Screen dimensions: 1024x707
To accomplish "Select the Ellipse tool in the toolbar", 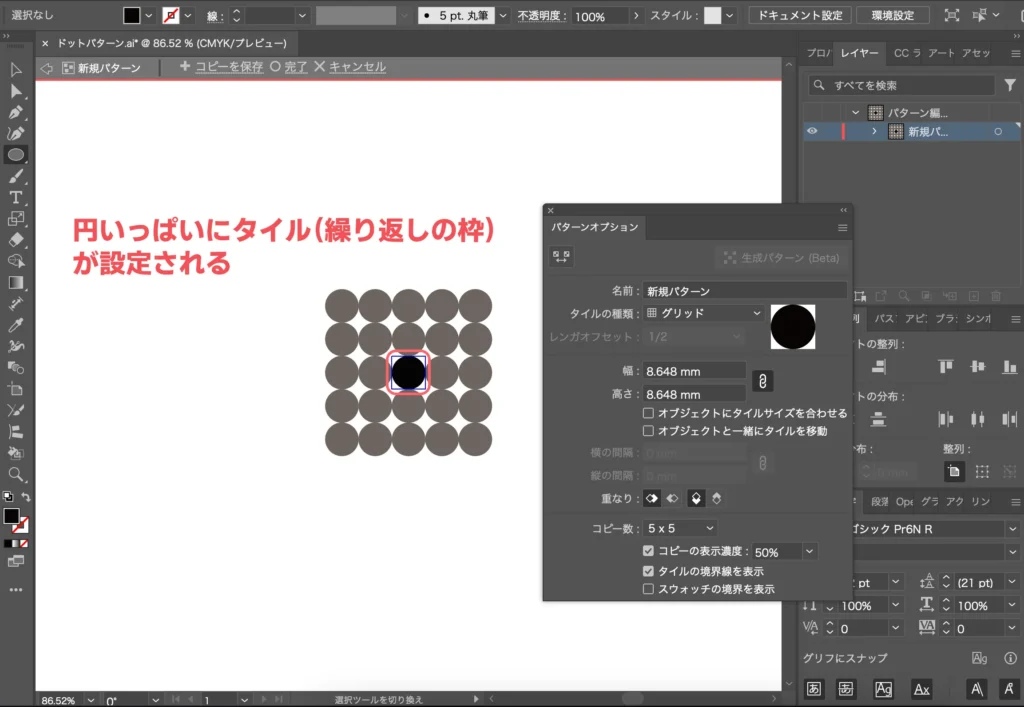I will click(14, 156).
